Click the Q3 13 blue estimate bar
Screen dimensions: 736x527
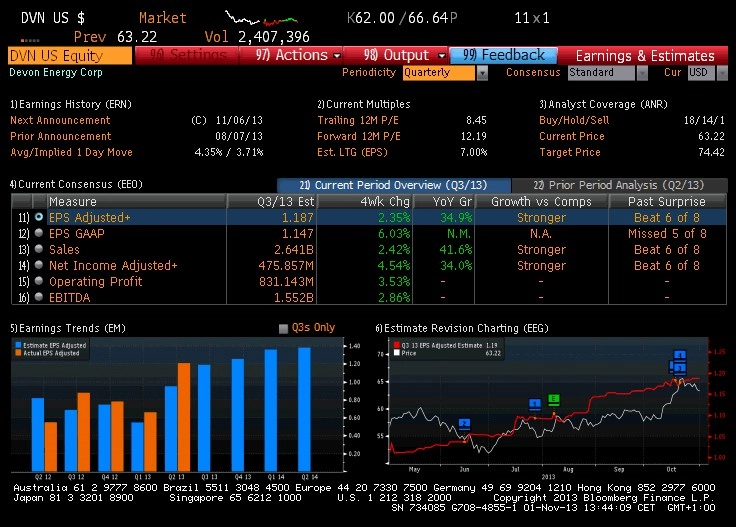[x=204, y=418]
